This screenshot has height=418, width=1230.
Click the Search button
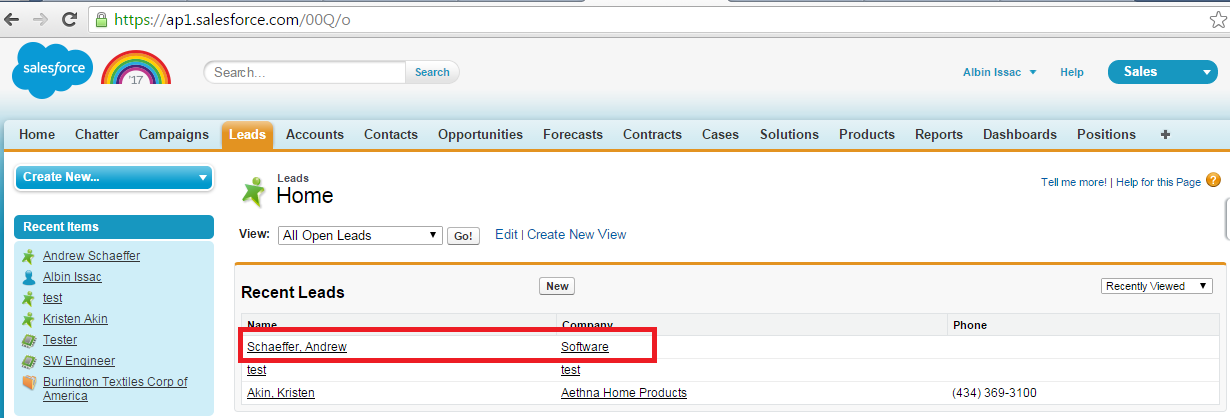pos(432,72)
